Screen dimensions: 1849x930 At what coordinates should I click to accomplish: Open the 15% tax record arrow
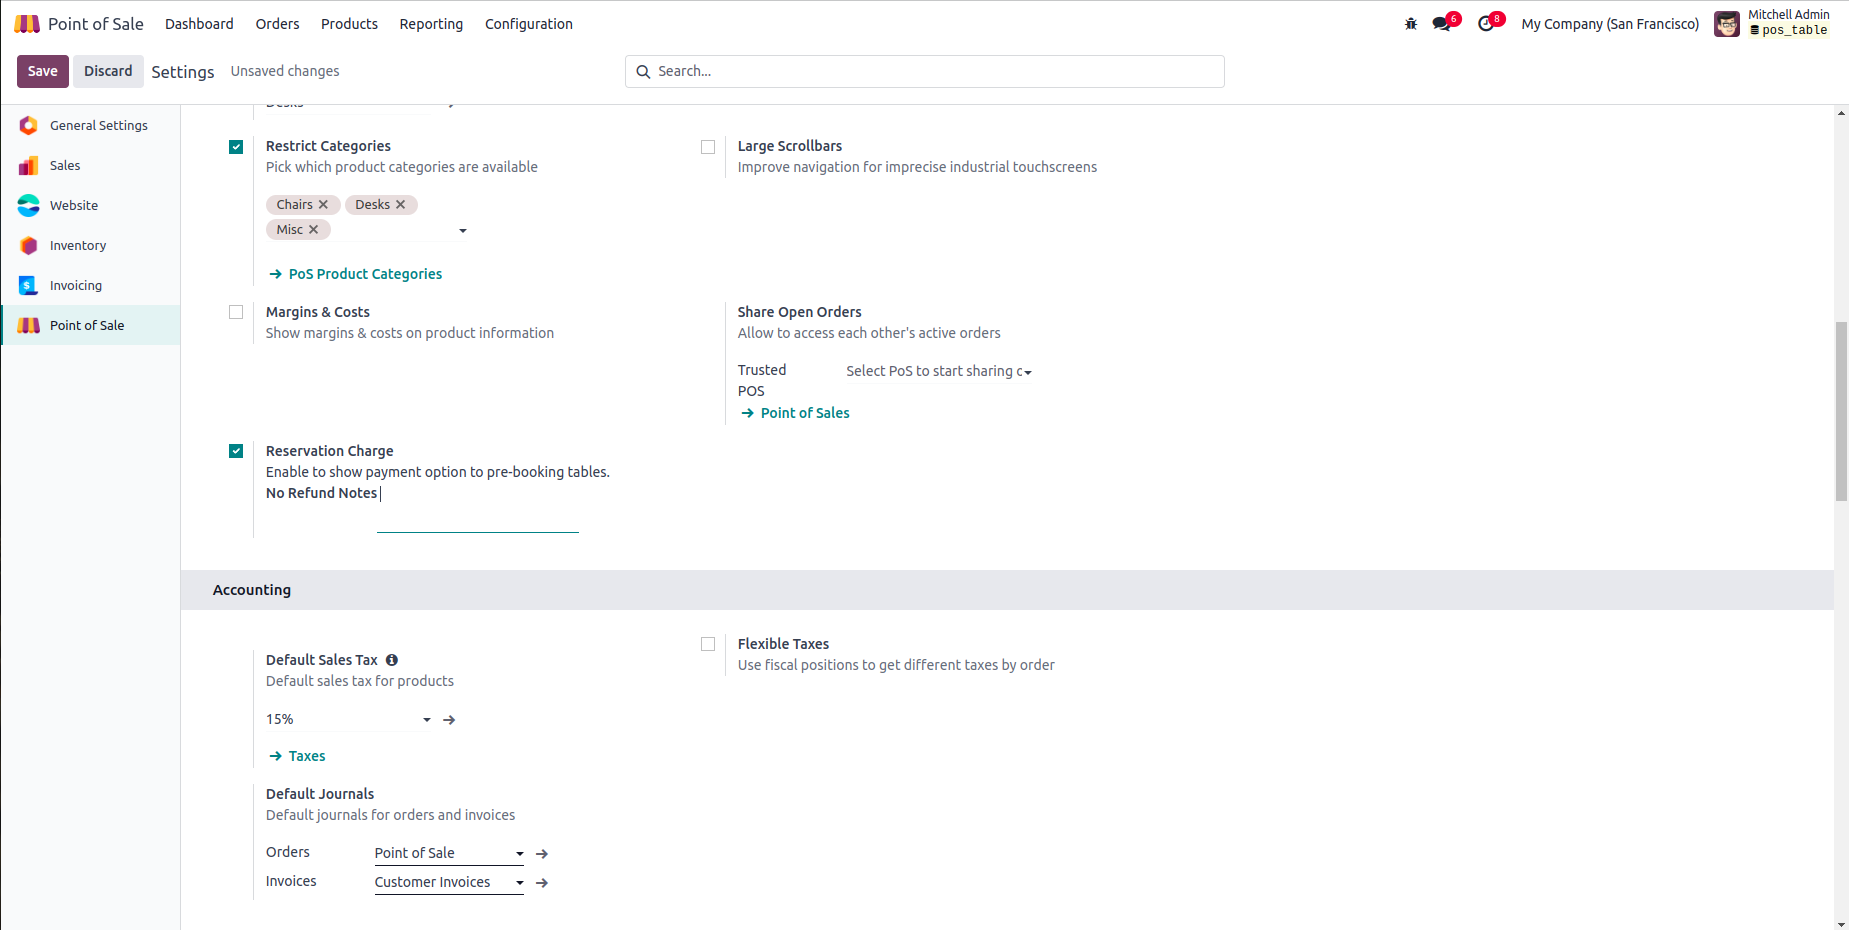[x=449, y=720]
